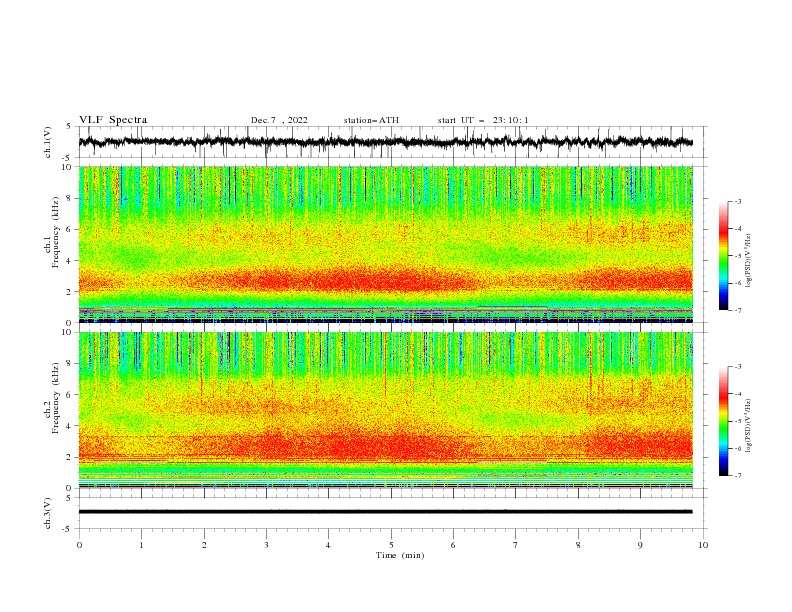Click the "Time (min)" axis label
The height and width of the screenshot is (612, 792).
click(400, 555)
